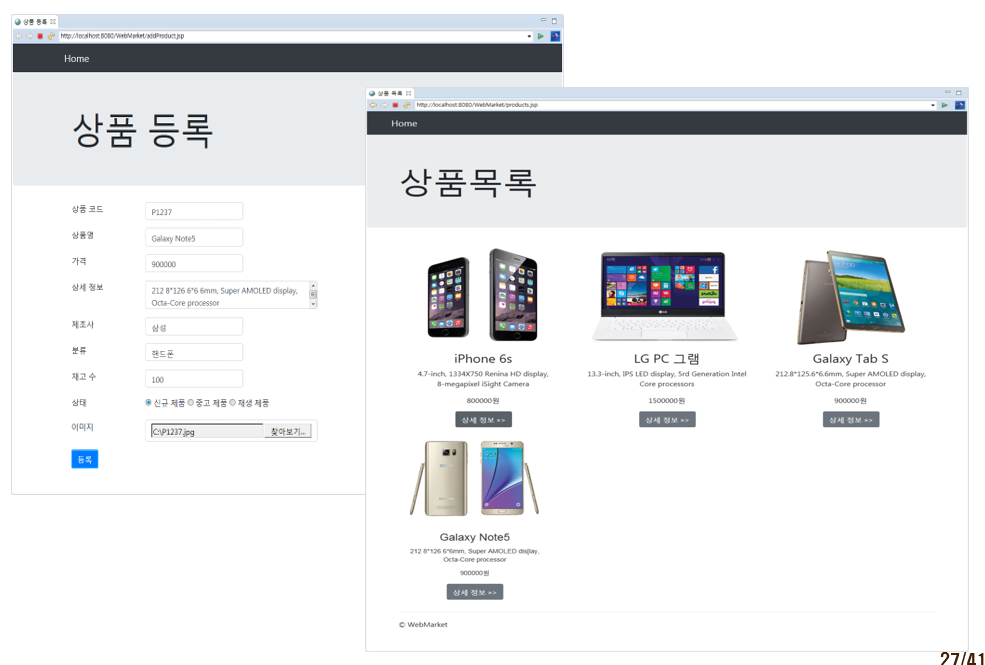985x665 pixels.
Task: Click the Galaxy Tab S tablet image
Action: 851,297
